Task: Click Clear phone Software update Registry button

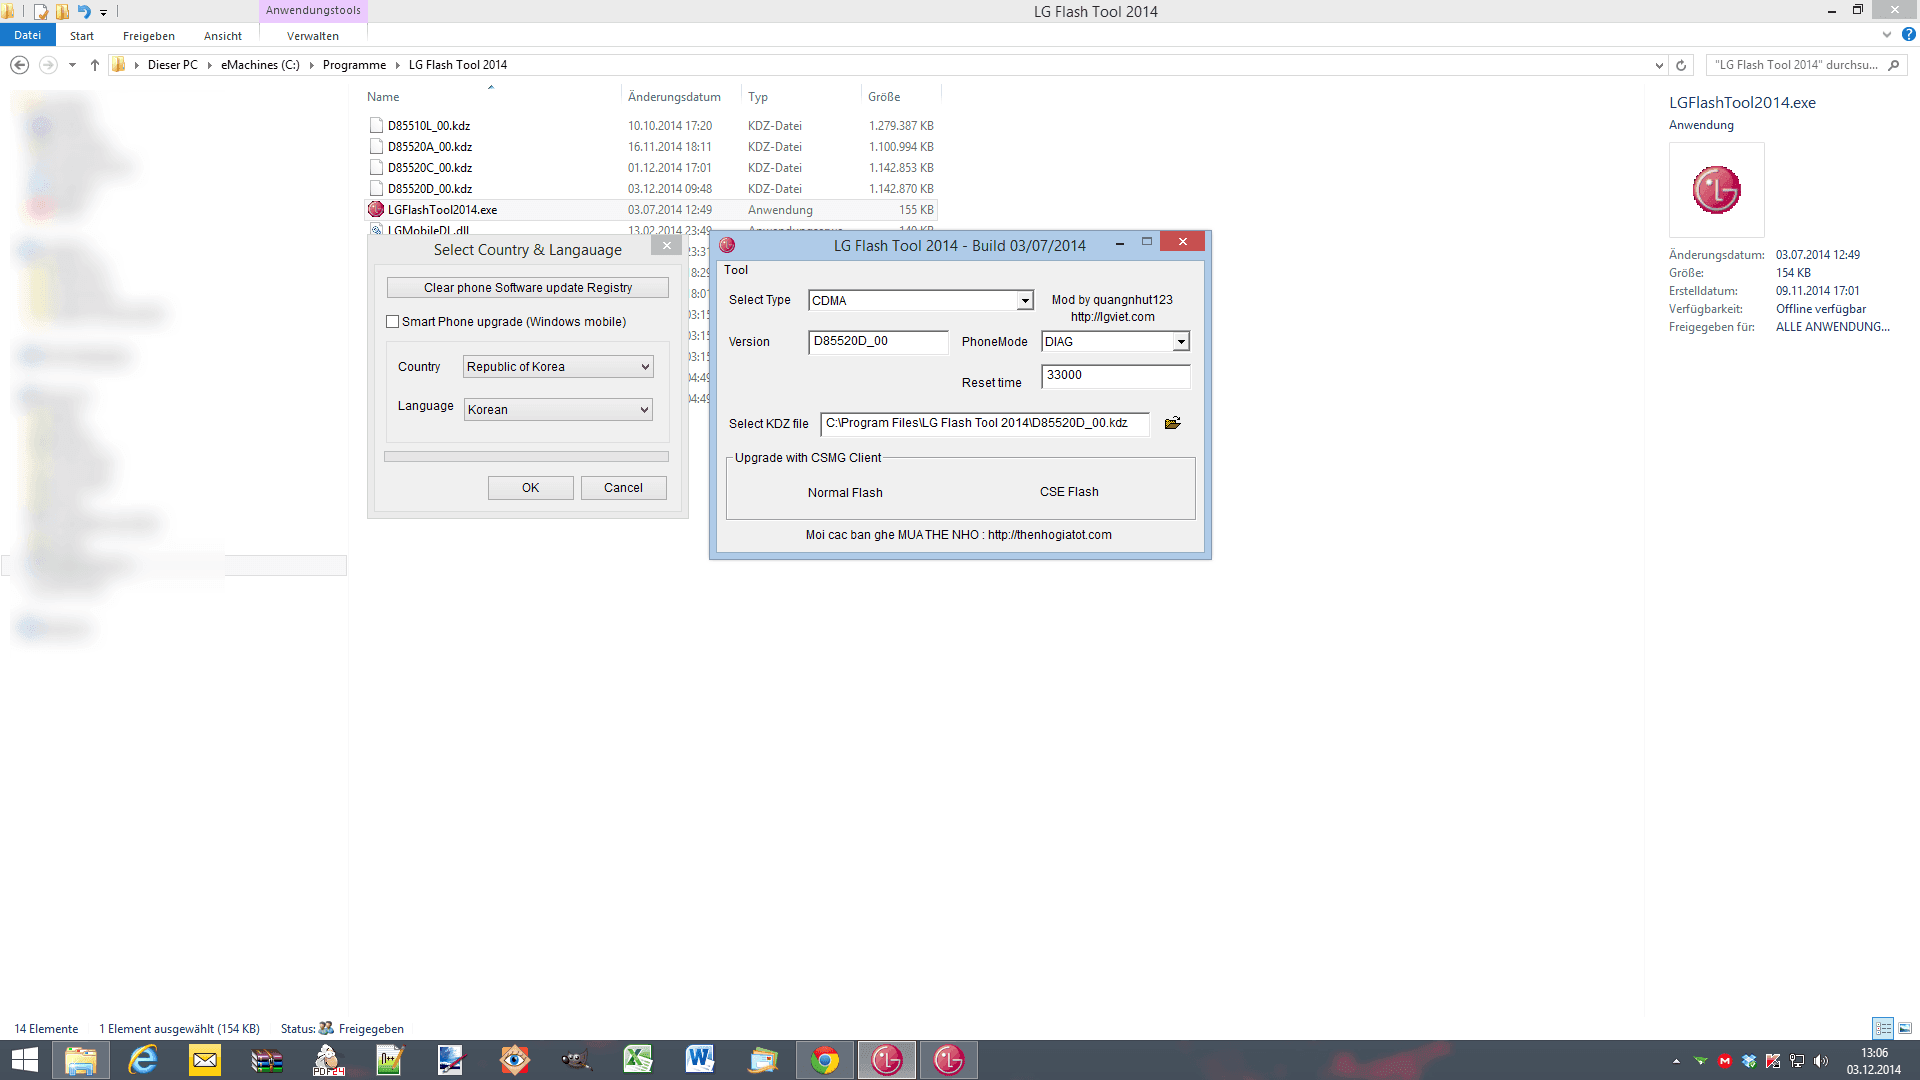Action: (528, 288)
